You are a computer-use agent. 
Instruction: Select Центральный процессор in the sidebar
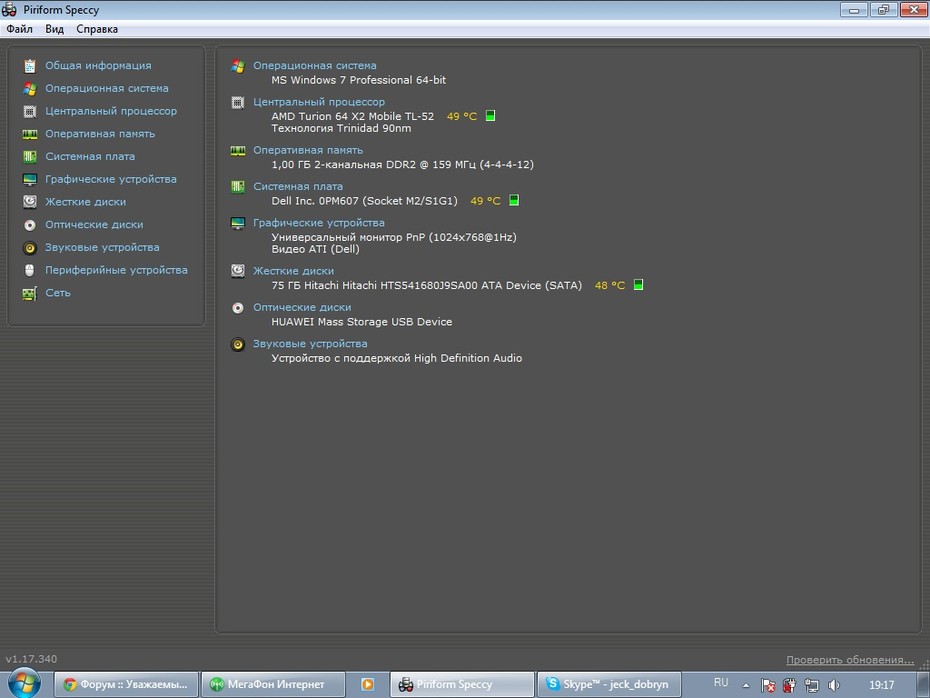[111, 111]
